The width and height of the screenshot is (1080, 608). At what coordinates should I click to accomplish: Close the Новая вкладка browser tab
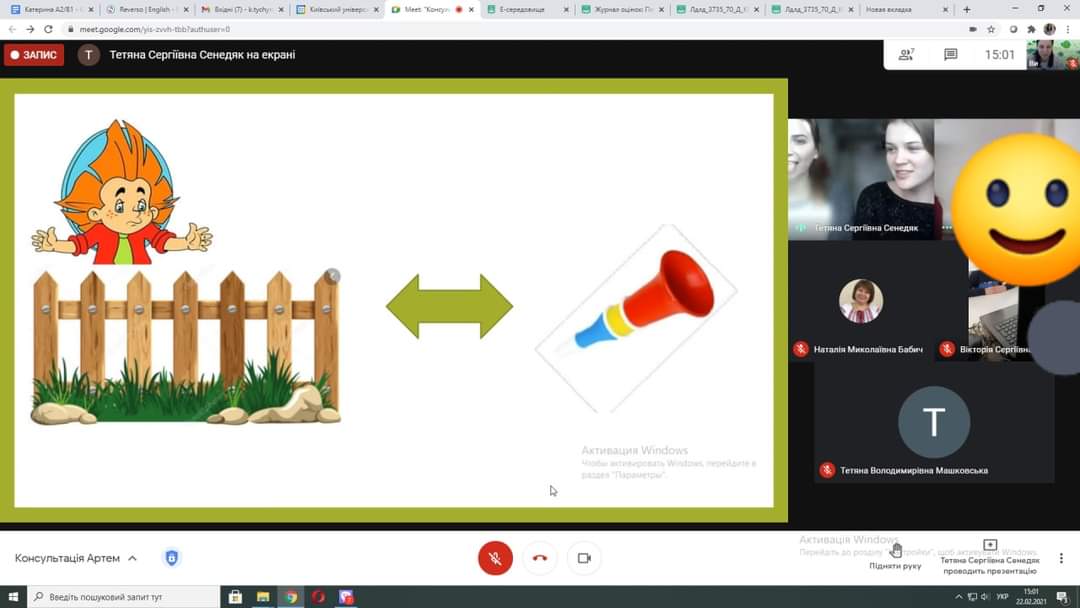pos(945,10)
